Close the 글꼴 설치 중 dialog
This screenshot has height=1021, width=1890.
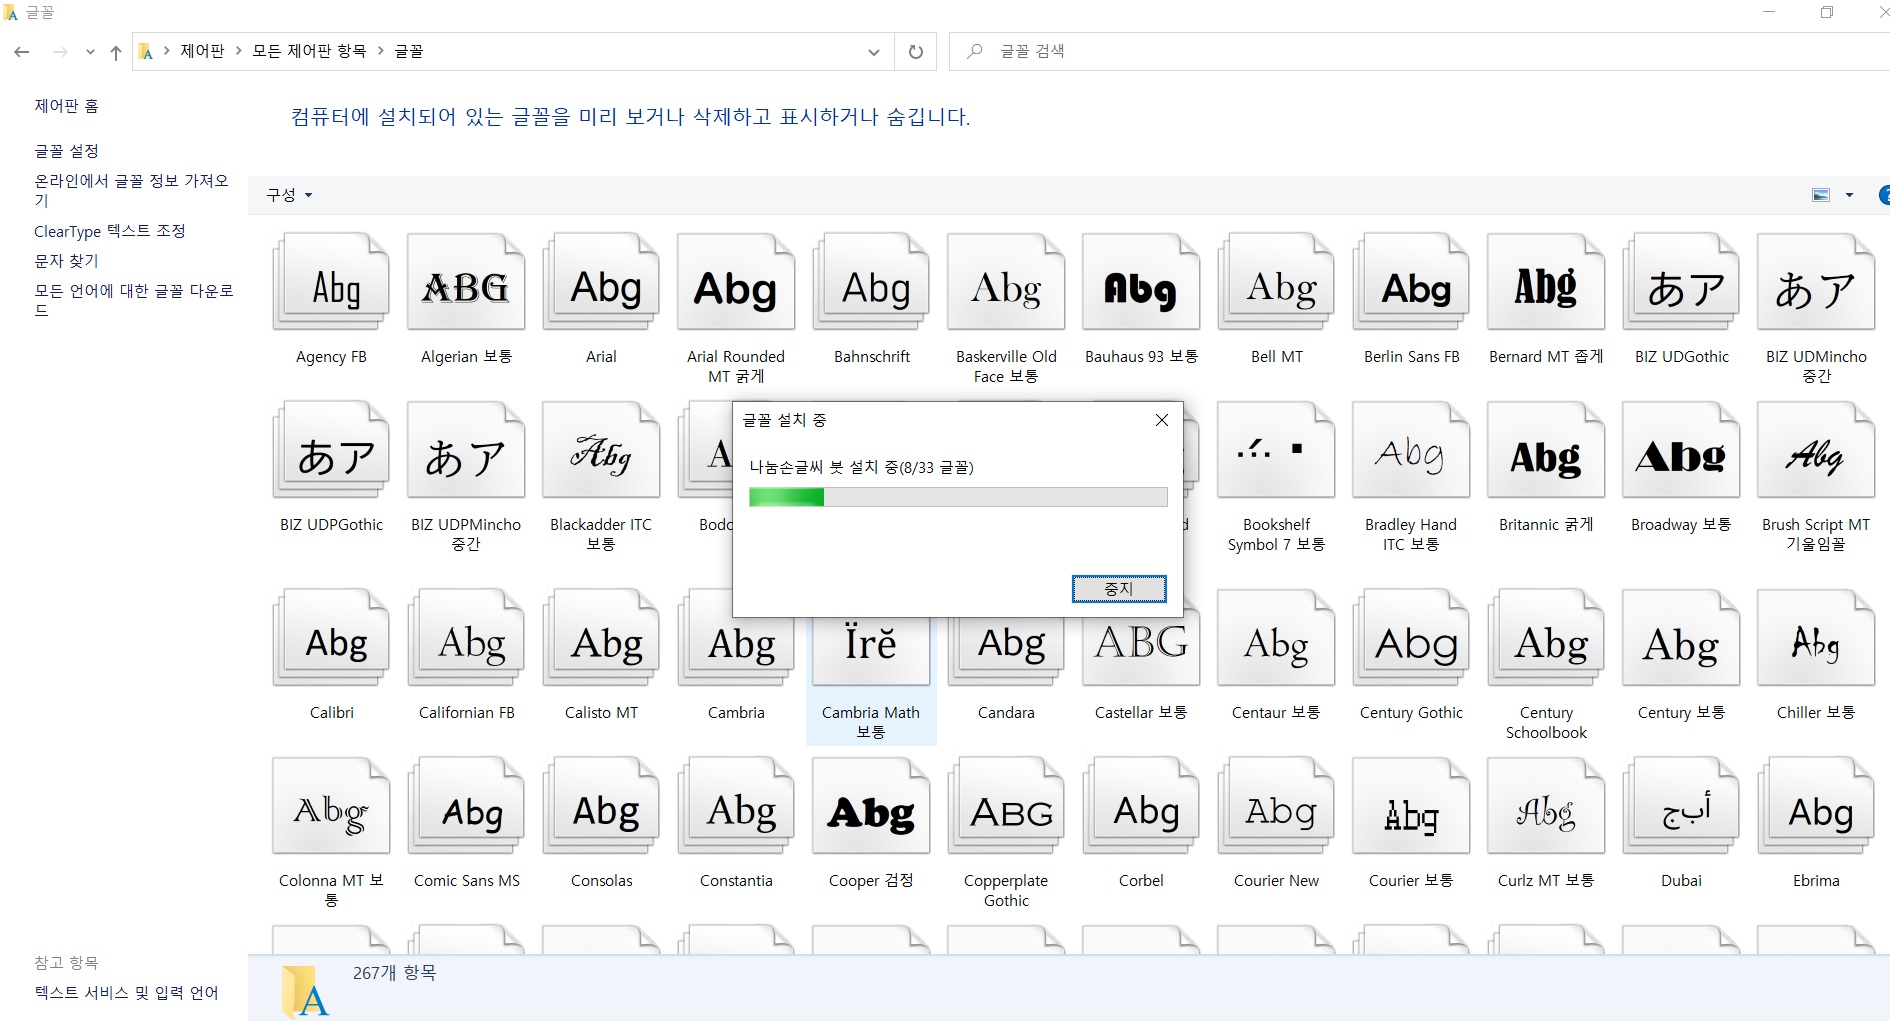[x=1162, y=420]
